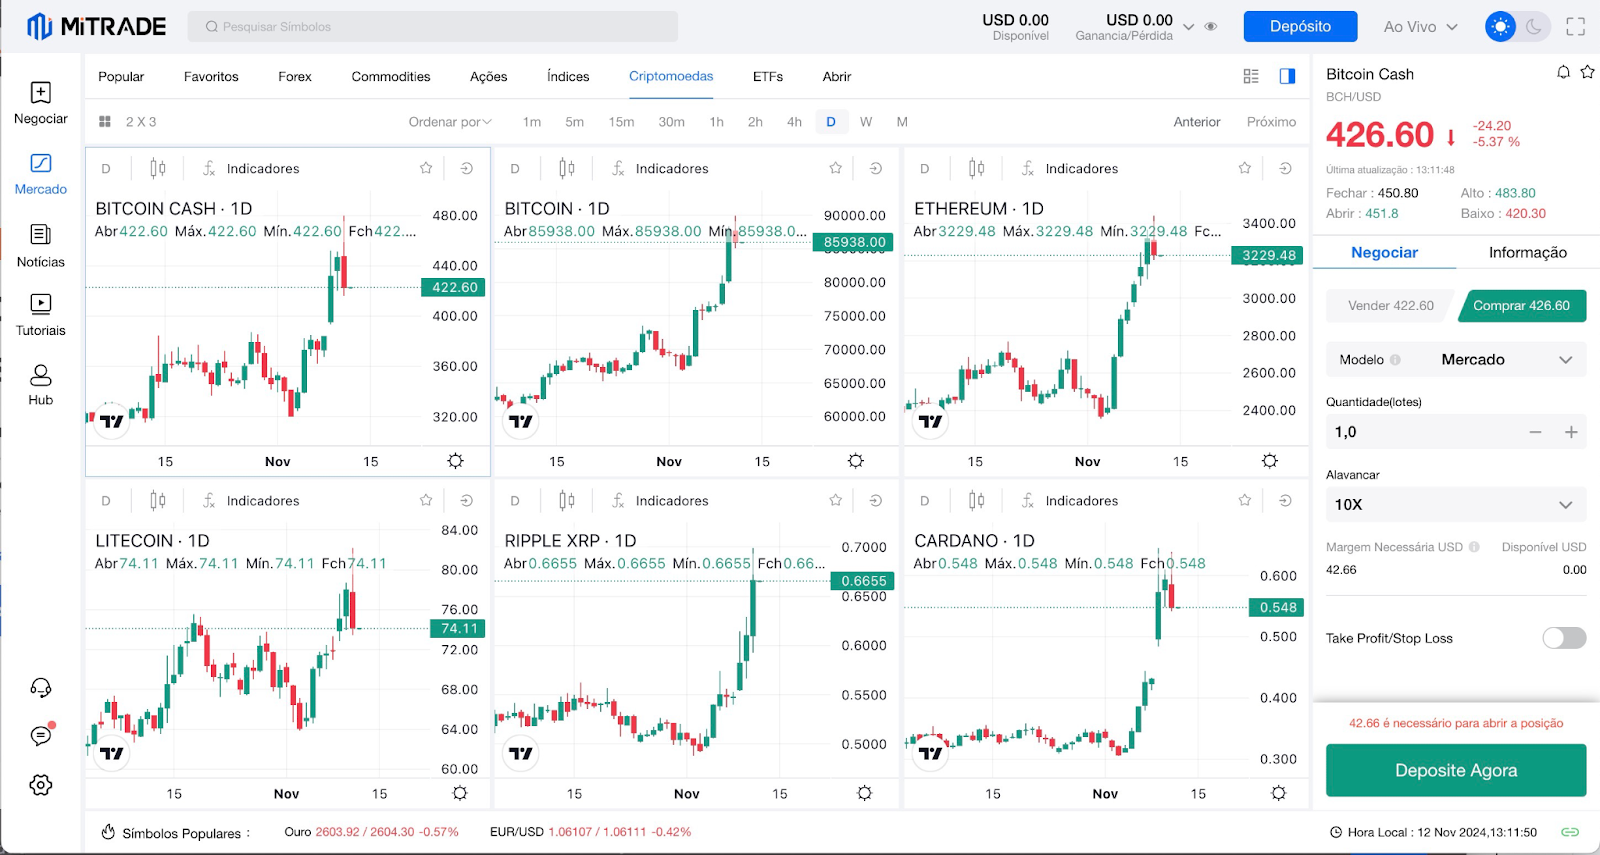Screen dimensions: 1600x855
Task: Select the 4h timeframe
Action: point(794,122)
